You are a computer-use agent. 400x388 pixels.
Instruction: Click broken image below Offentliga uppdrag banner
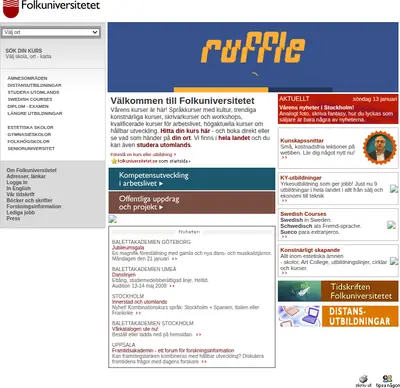click(x=113, y=219)
